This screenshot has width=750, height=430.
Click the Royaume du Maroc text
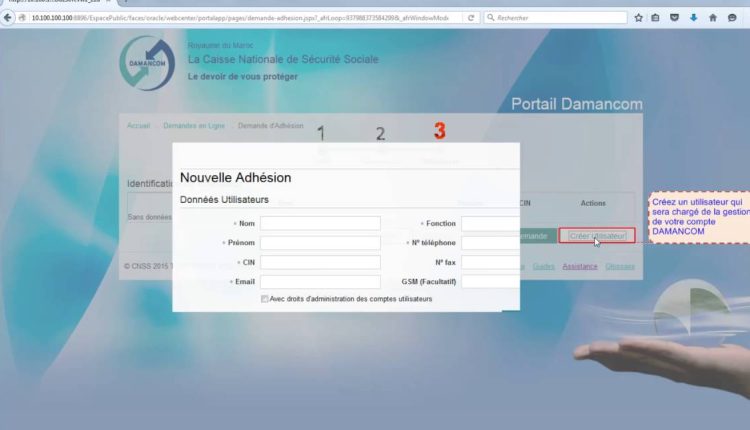pos(221,45)
